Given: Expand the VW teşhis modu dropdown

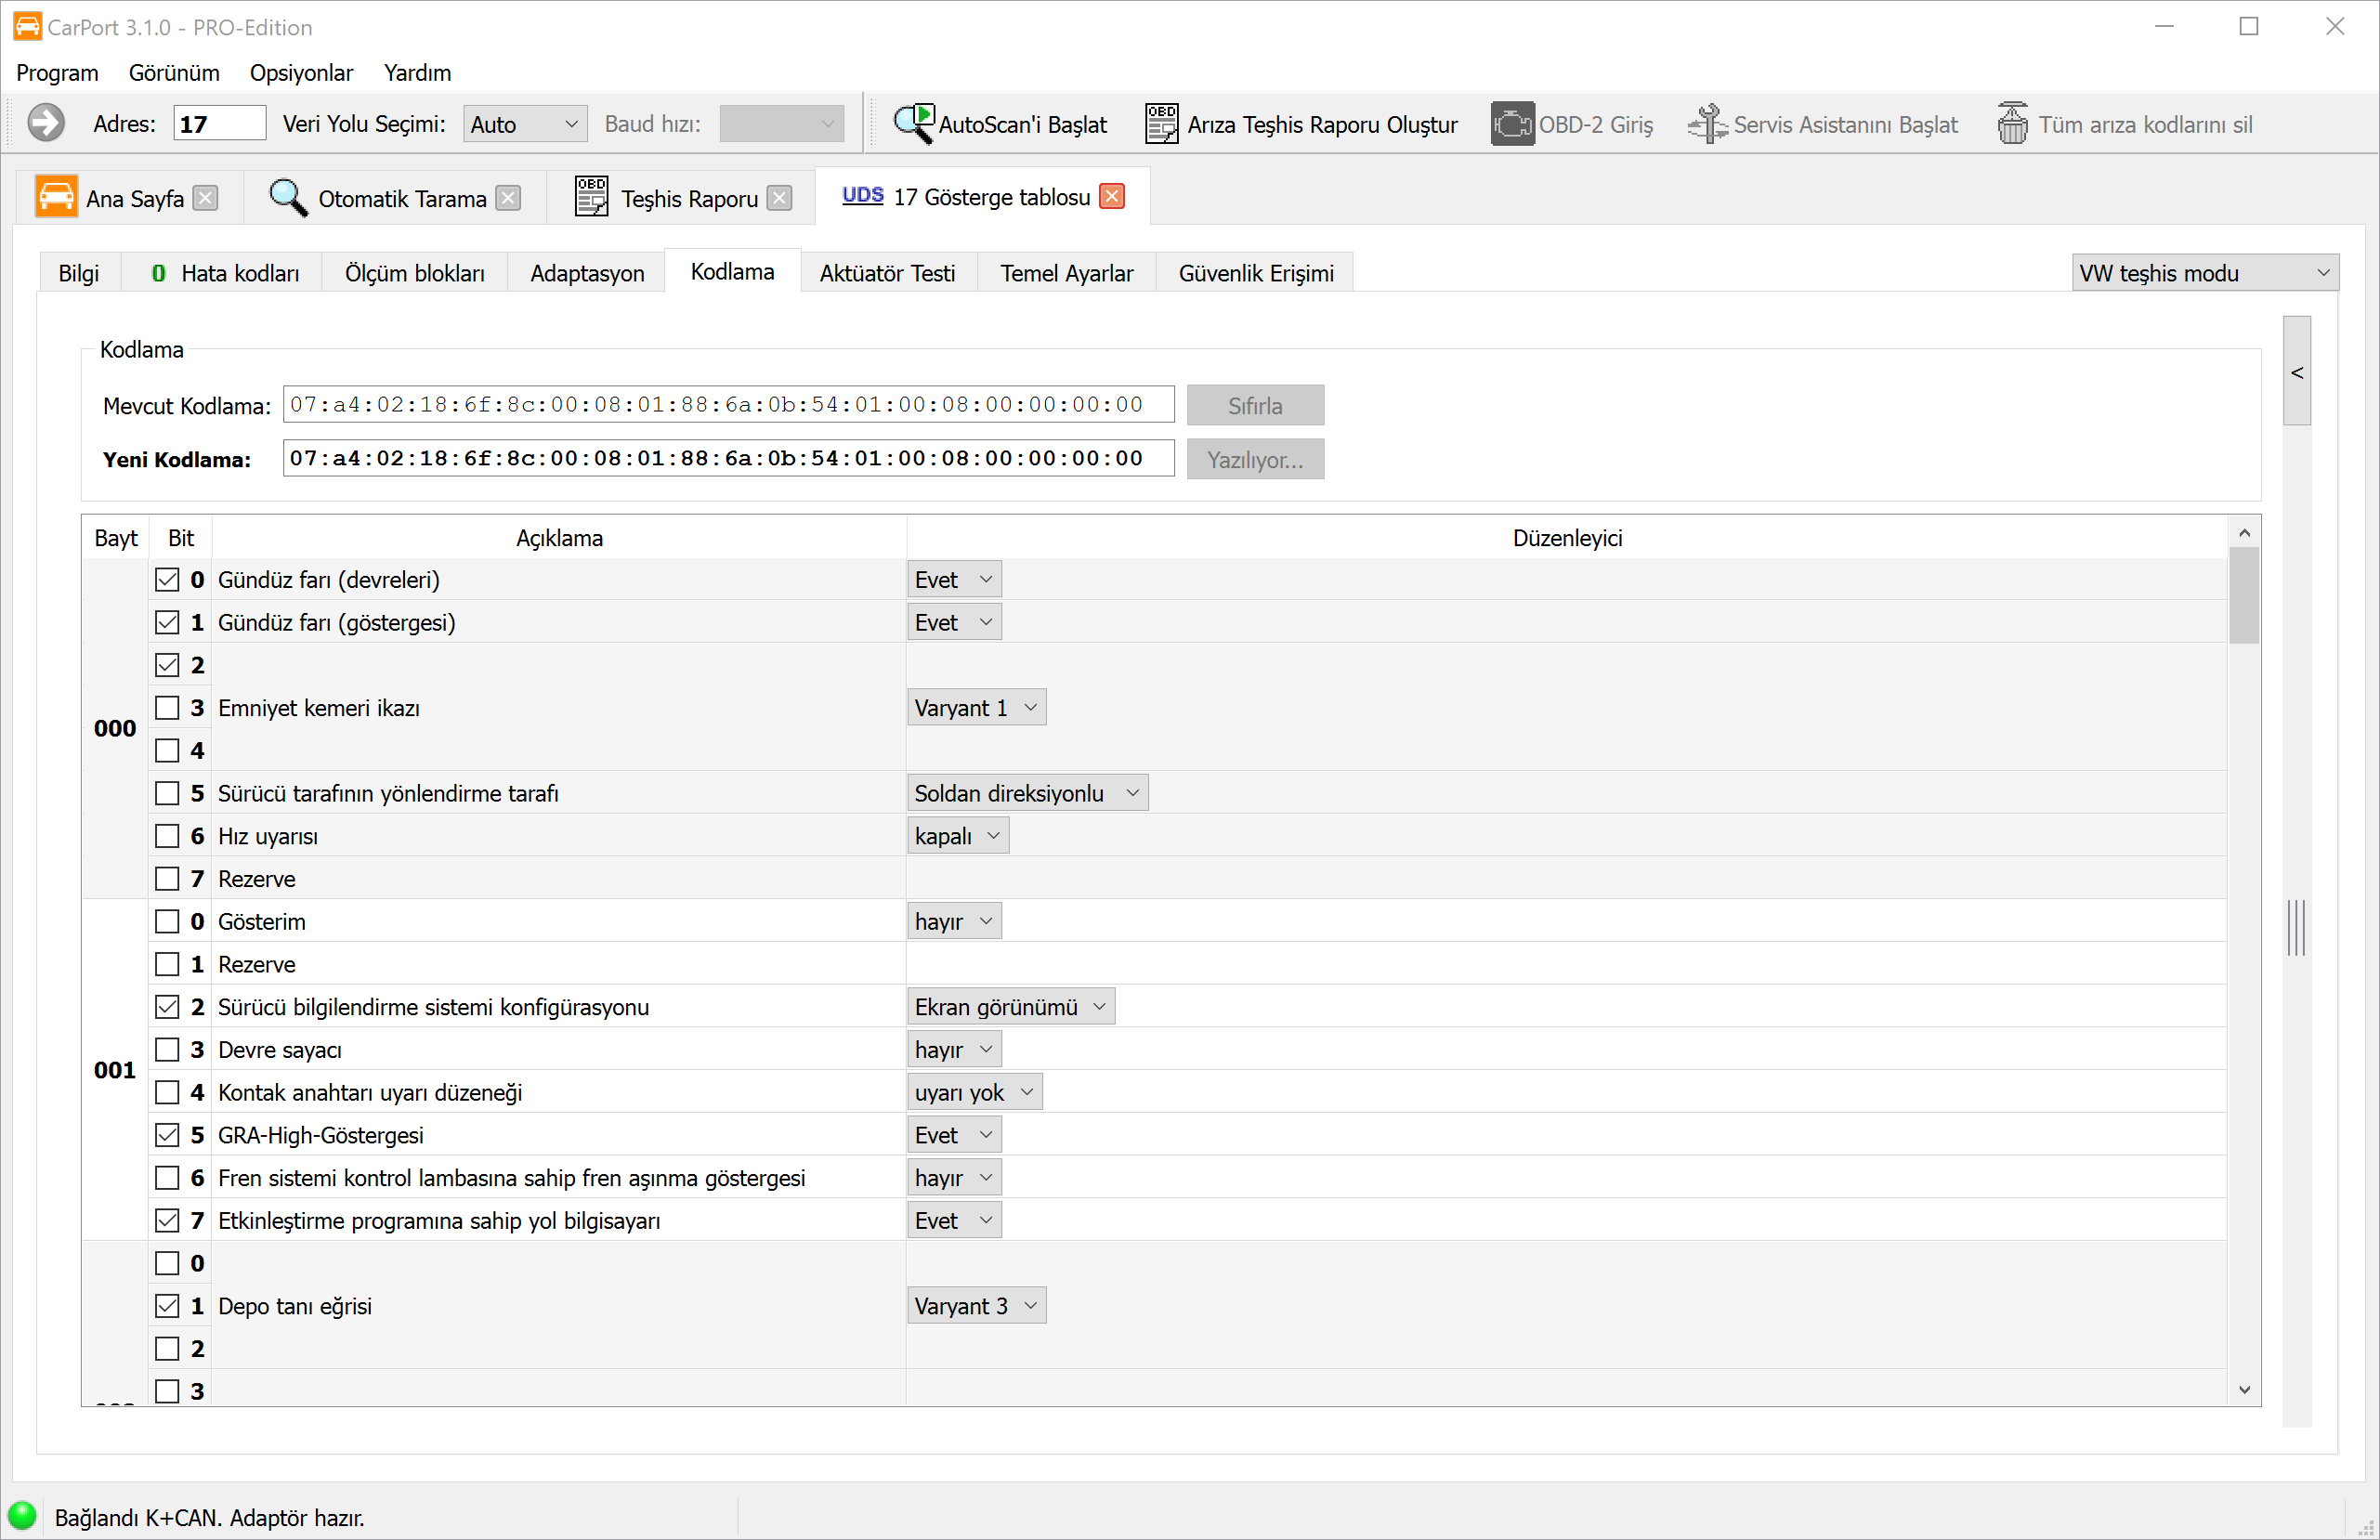Looking at the screenshot, I should click(x=2204, y=273).
